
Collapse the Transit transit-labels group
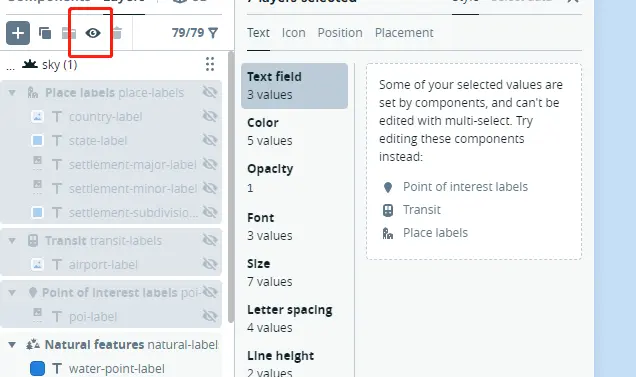click(x=12, y=241)
